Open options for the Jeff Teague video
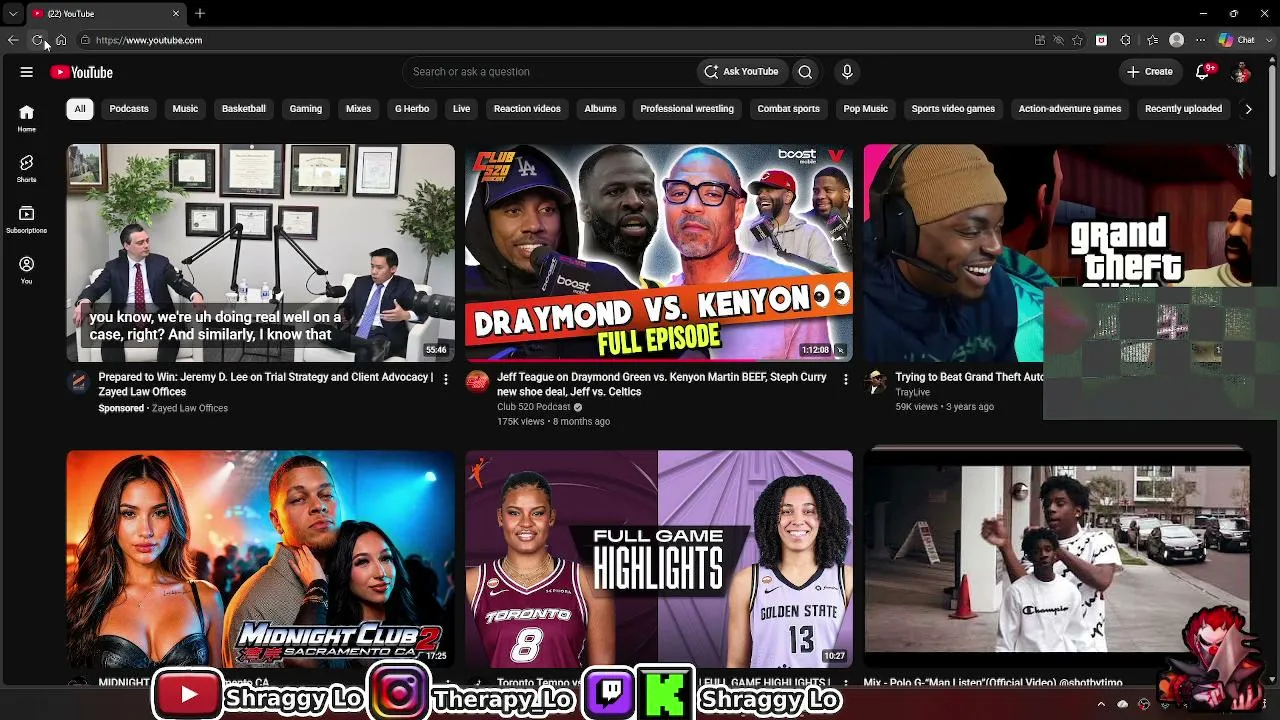The width and height of the screenshot is (1280, 720). coord(845,379)
